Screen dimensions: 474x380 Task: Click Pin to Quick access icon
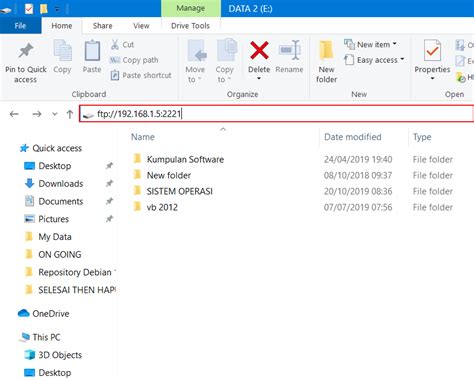click(x=26, y=51)
